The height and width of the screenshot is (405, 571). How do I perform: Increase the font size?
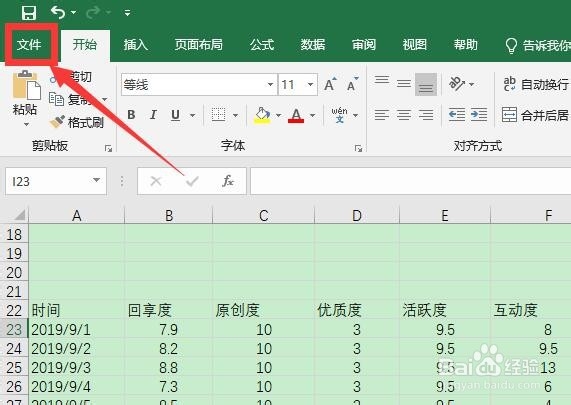pyautogui.click(x=331, y=84)
